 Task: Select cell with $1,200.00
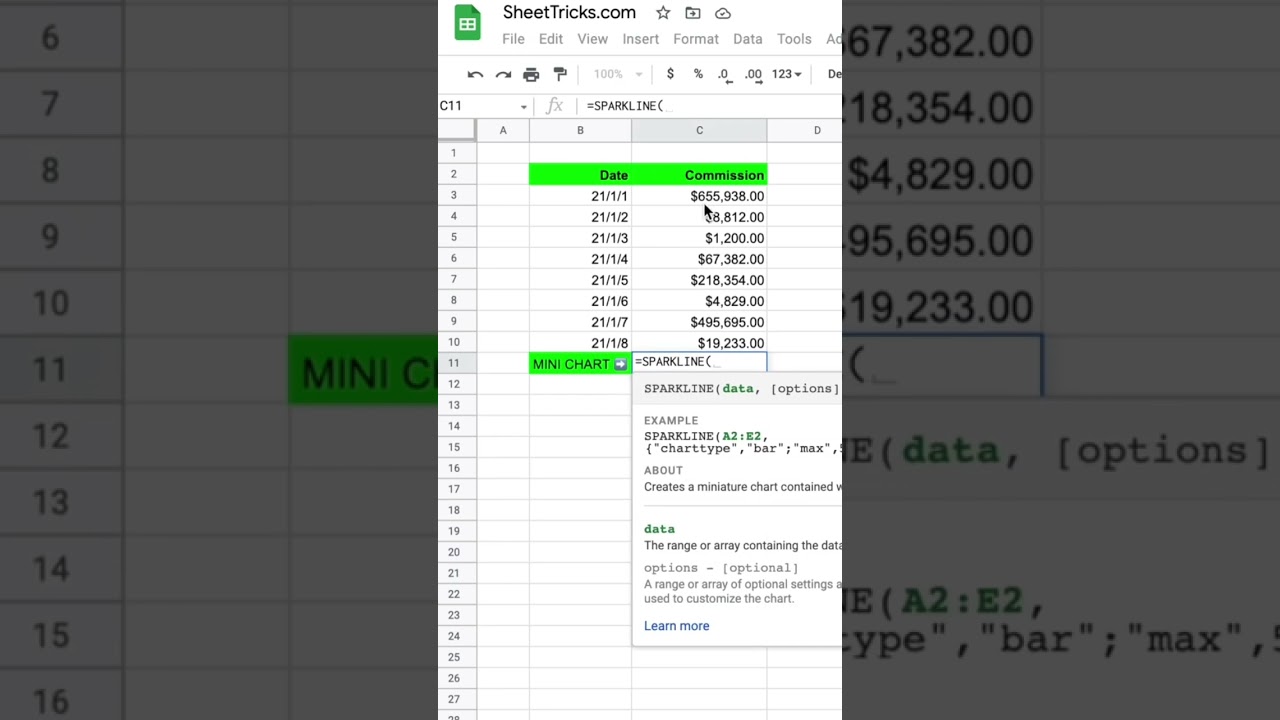point(699,238)
